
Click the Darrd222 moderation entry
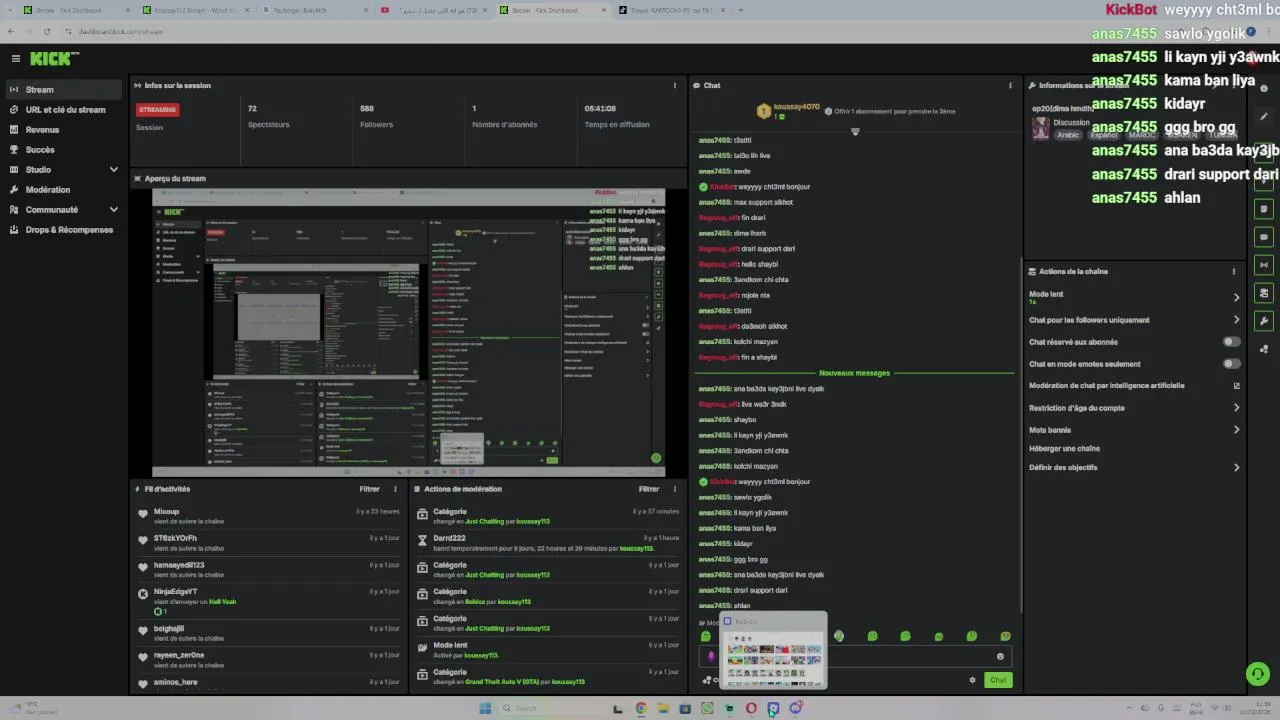548,543
